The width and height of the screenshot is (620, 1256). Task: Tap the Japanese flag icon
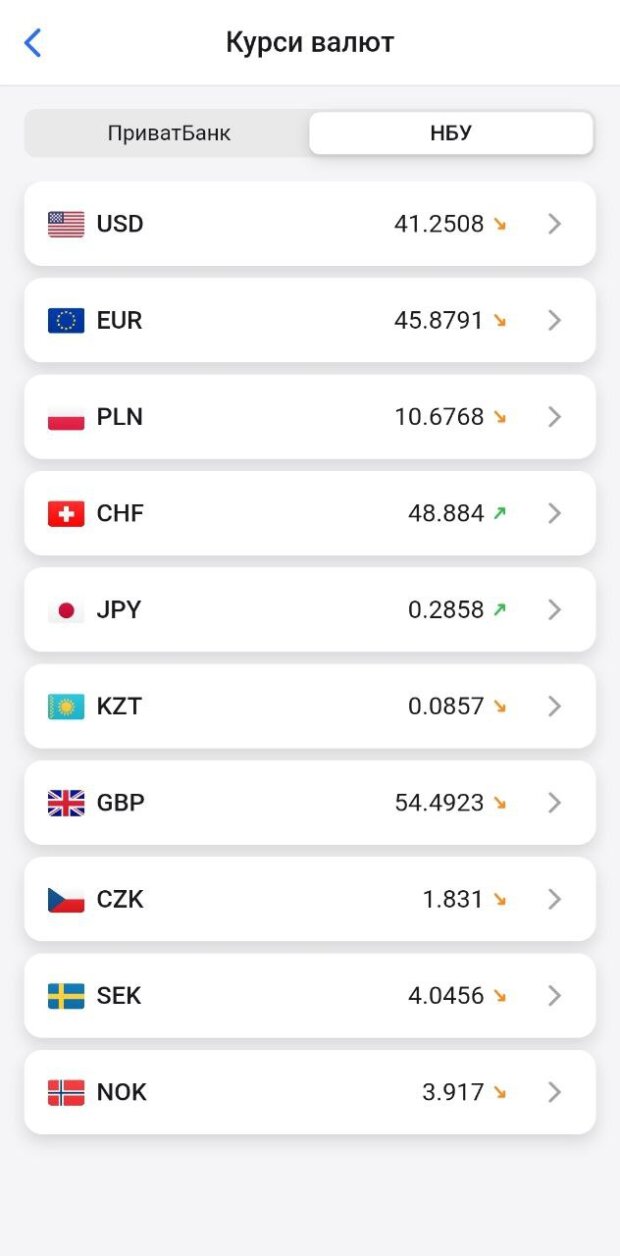[x=66, y=610]
